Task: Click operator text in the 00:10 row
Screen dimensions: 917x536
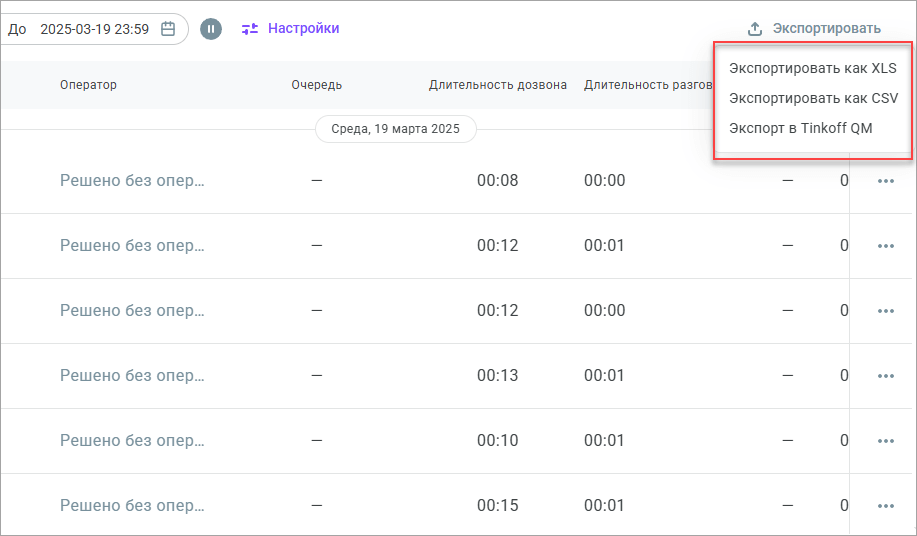Action: (132, 440)
